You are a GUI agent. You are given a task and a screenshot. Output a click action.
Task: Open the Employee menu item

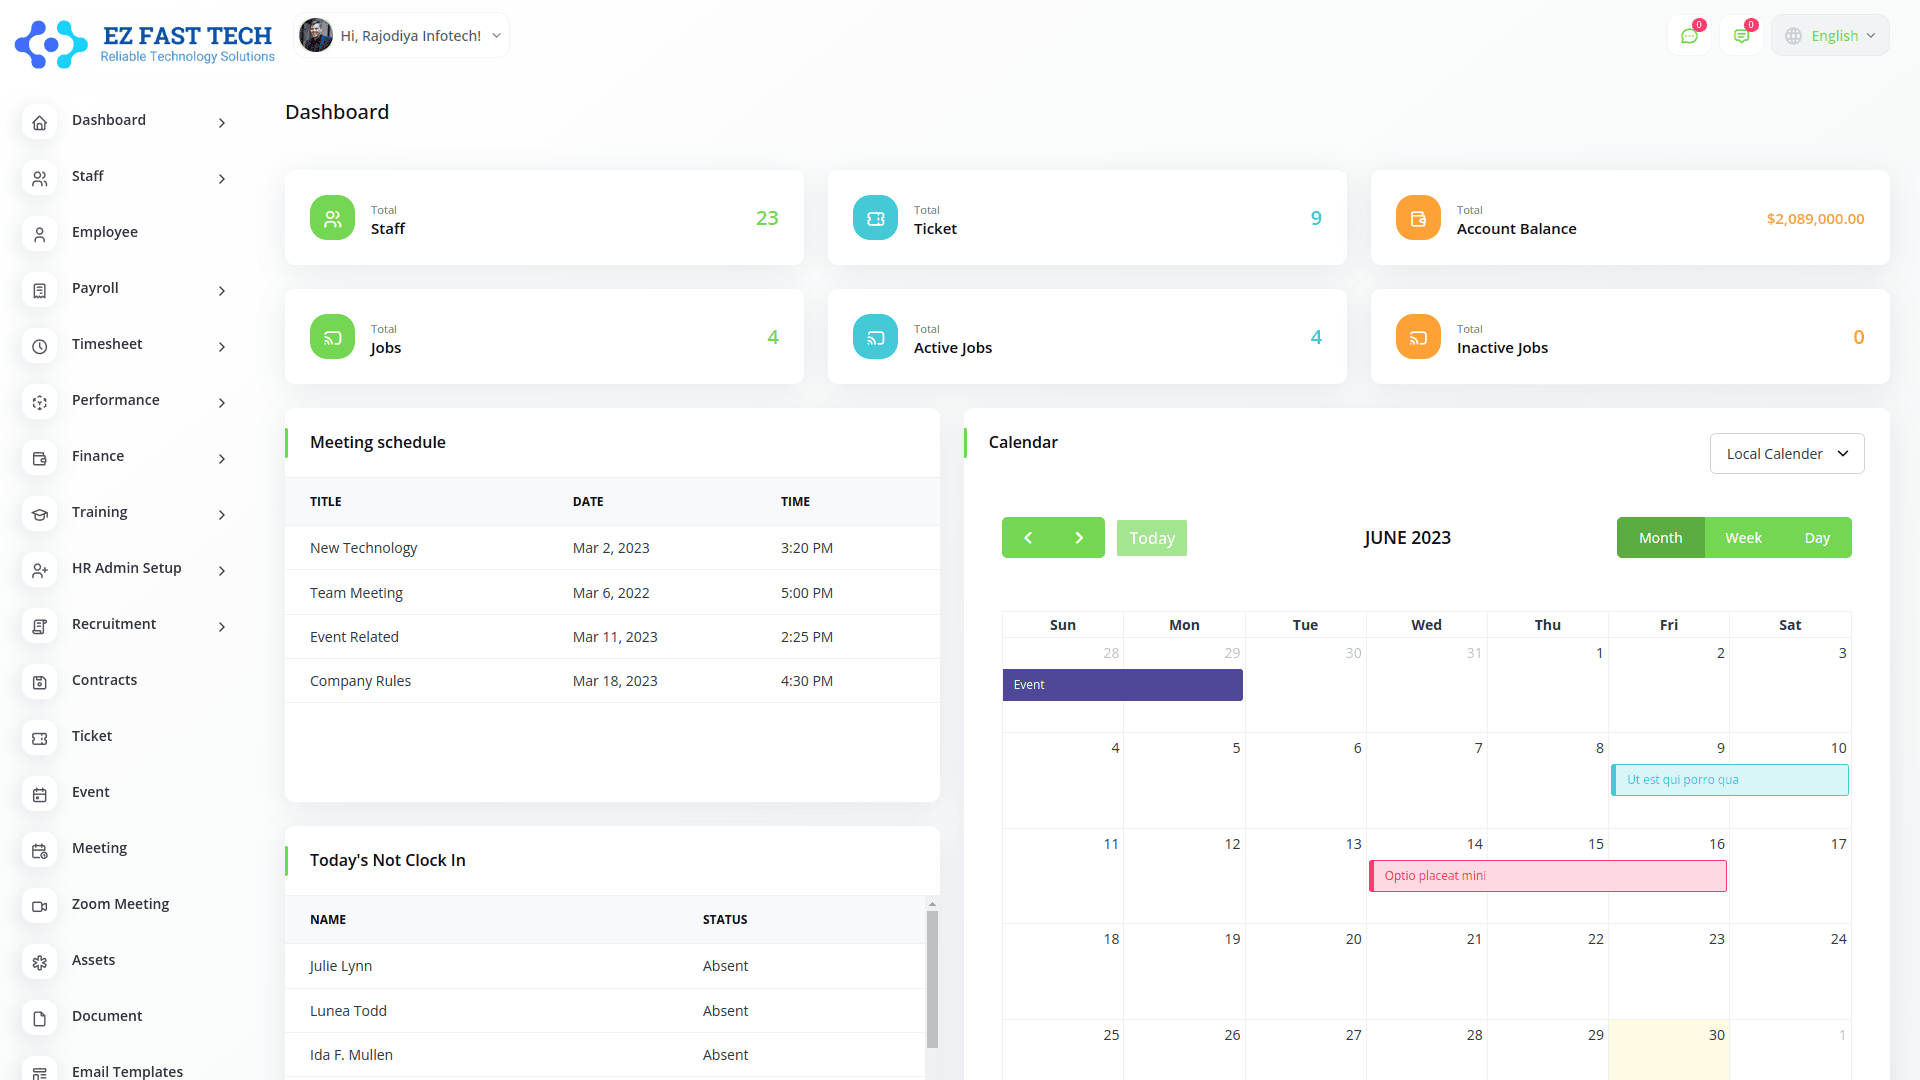pos(105,232)
